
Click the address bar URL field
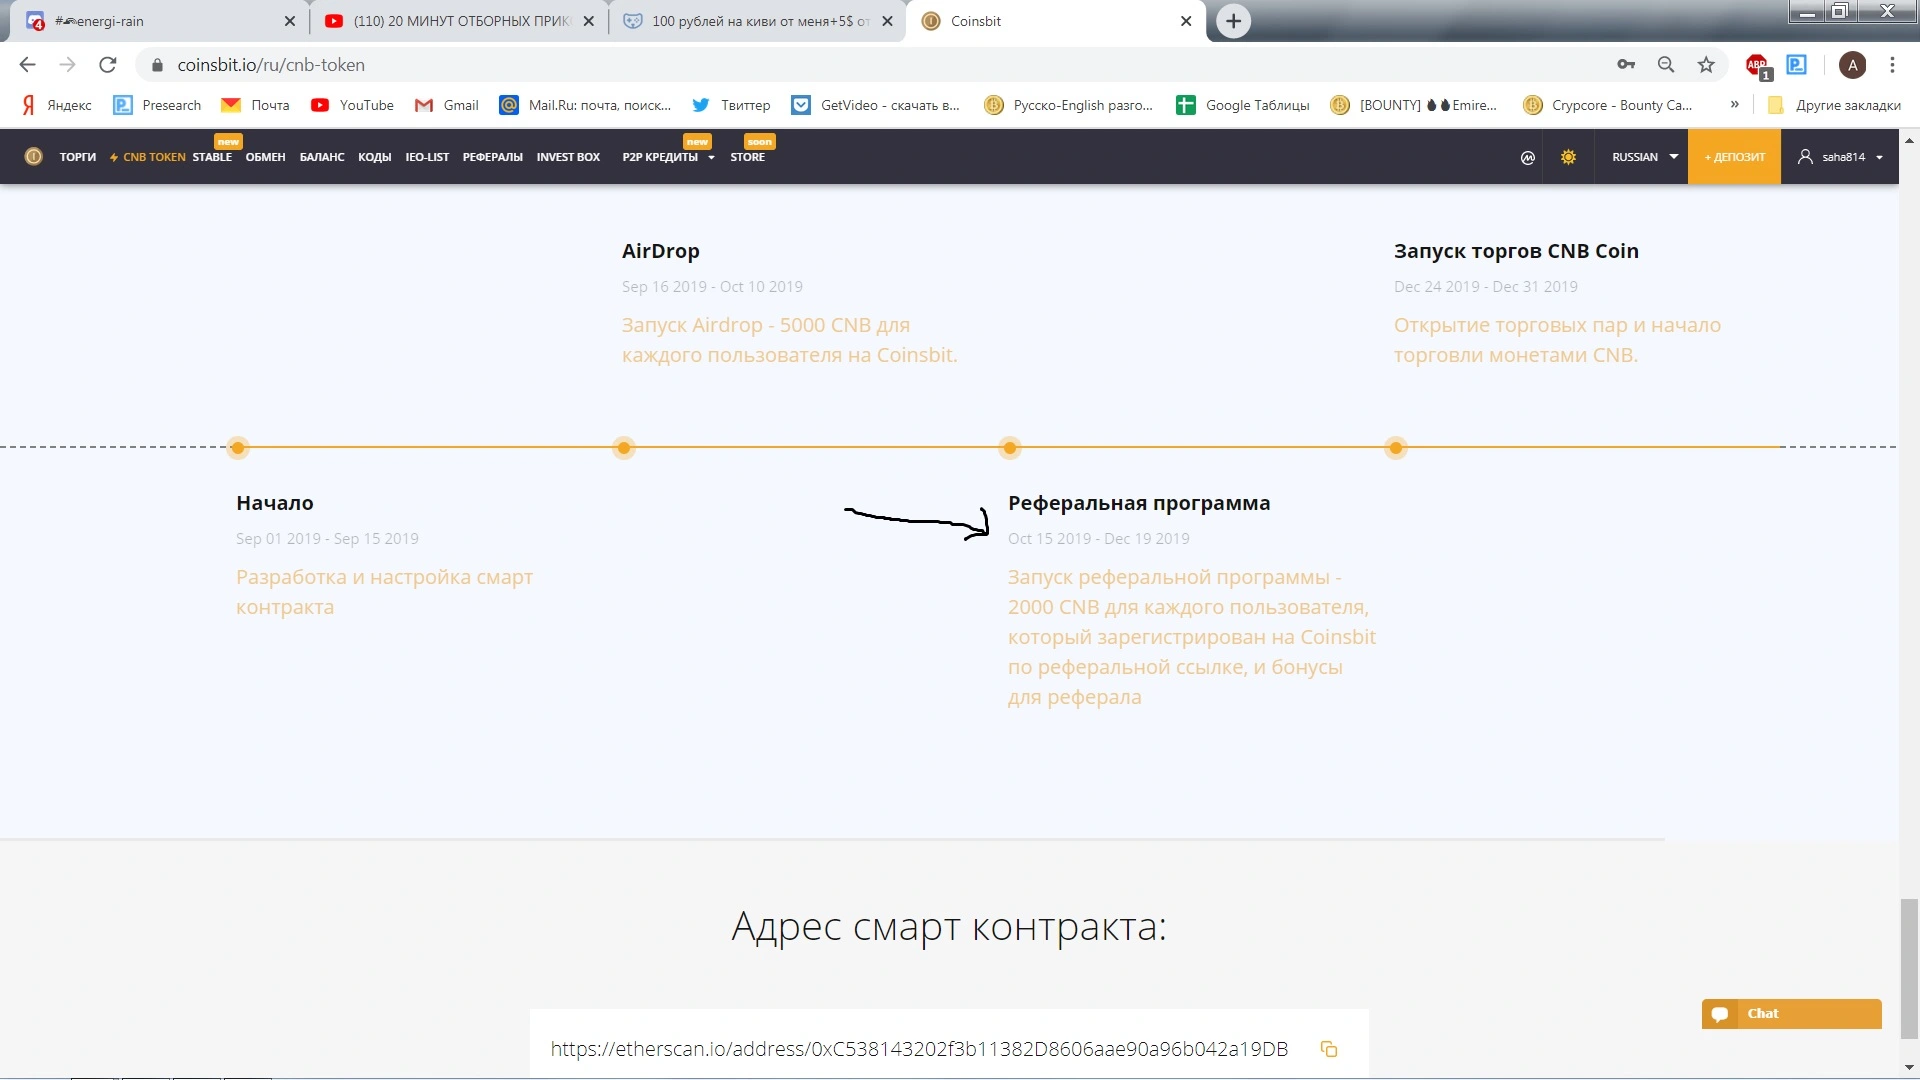point(880,65)
